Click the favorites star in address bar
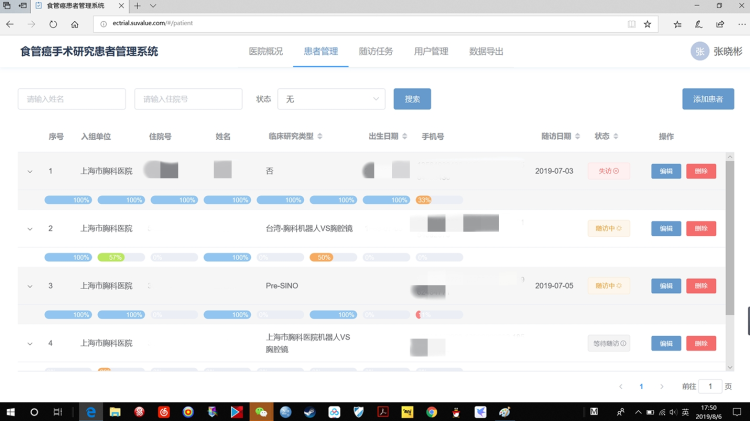This screenshot has width=750, height=421. (x=647, y=23)
